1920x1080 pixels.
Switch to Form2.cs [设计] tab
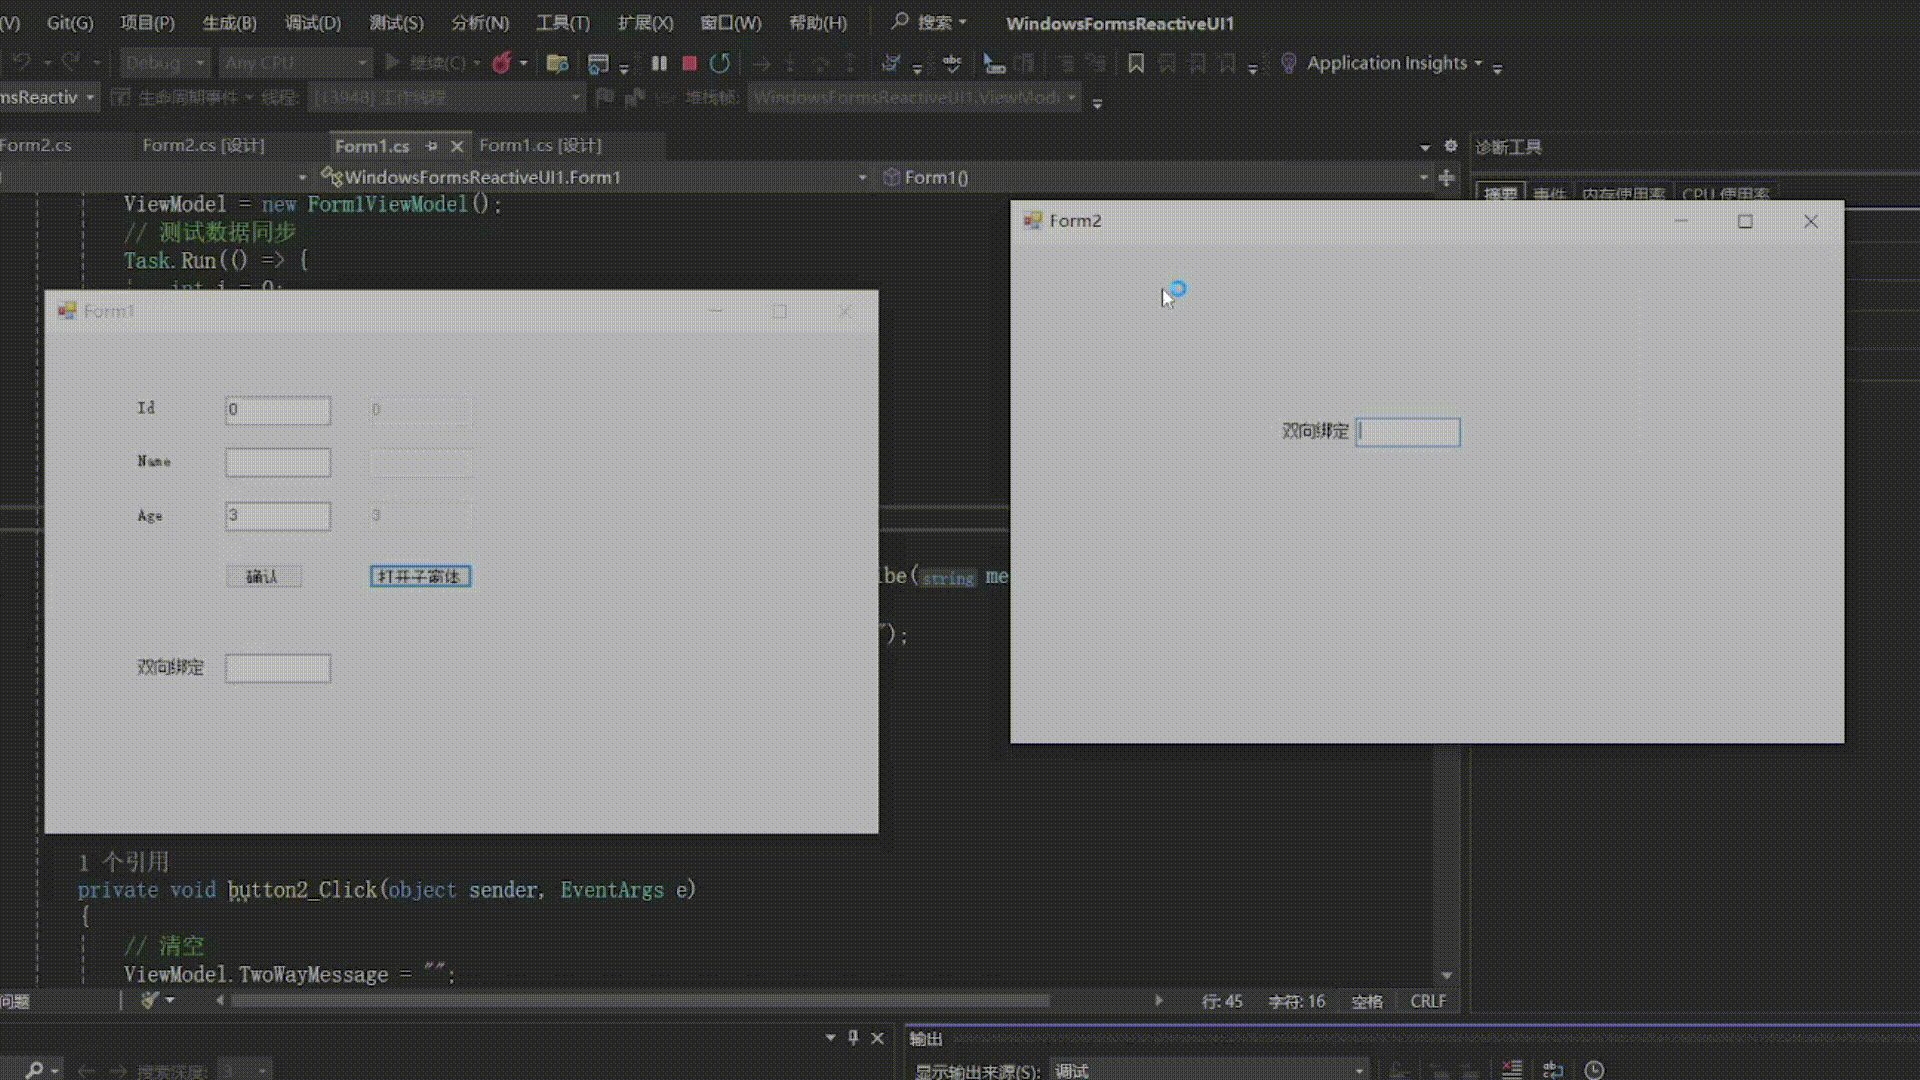203,146
